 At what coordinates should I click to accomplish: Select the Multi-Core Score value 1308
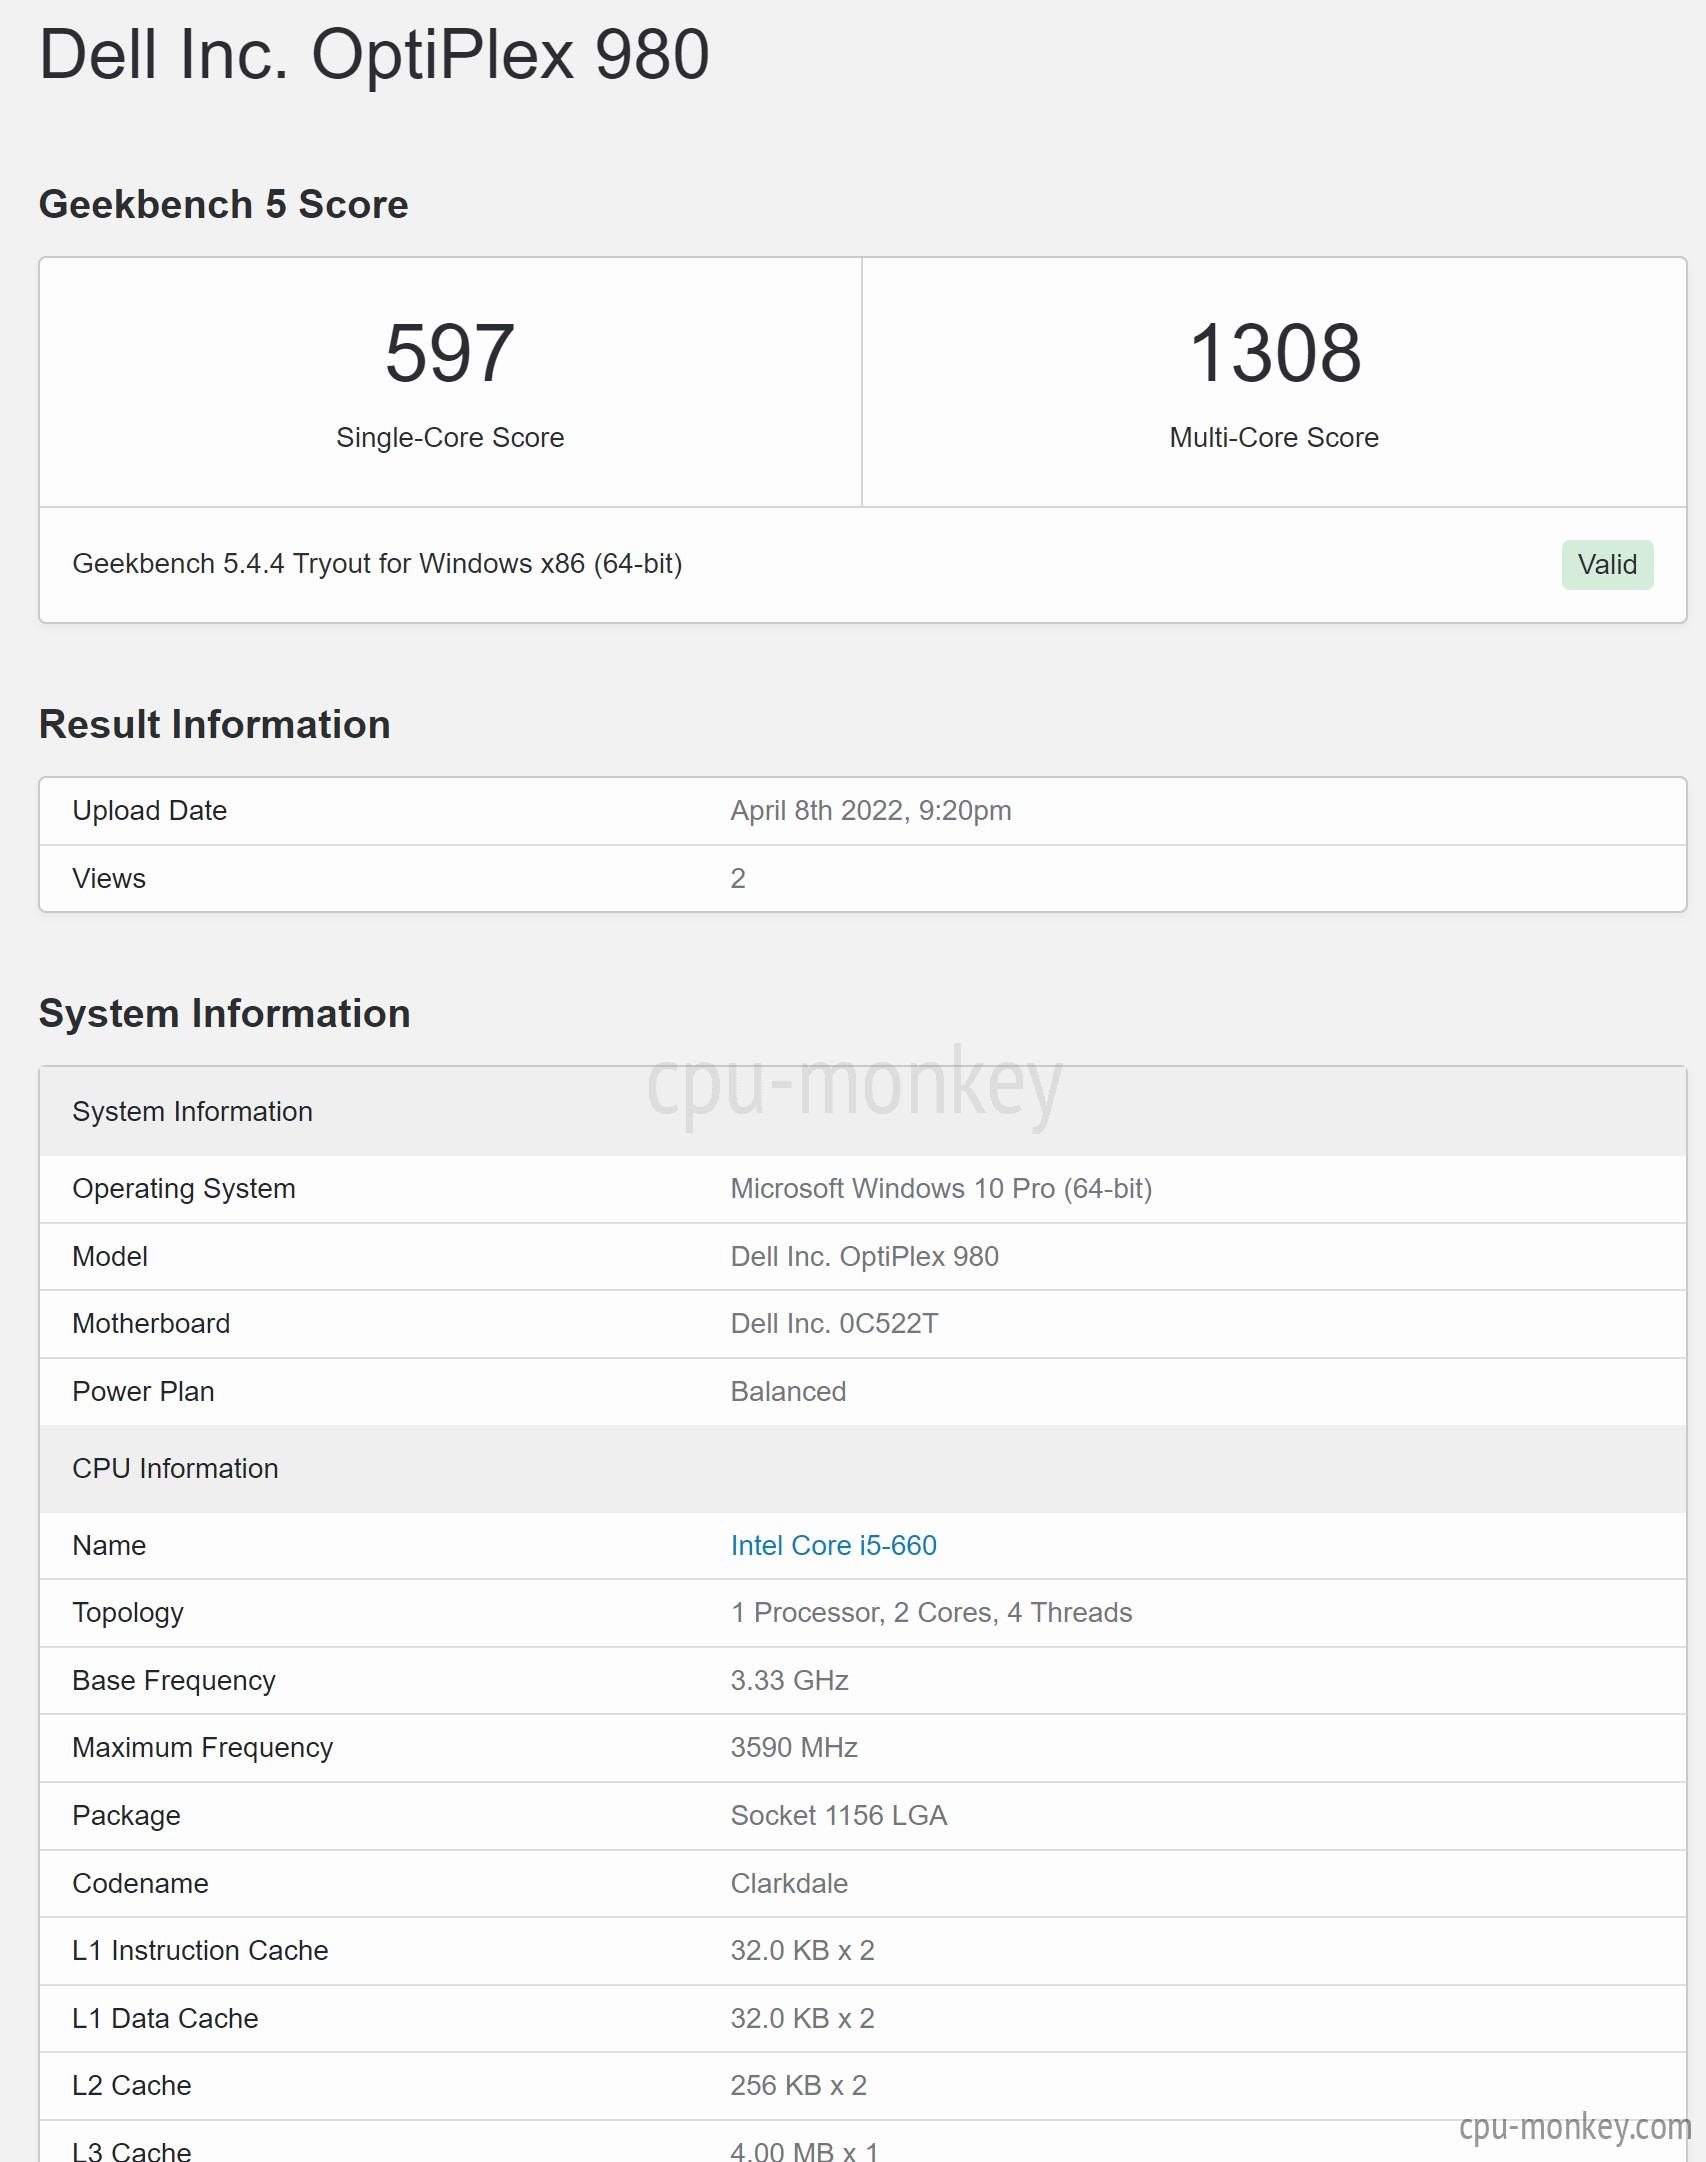1275,353
